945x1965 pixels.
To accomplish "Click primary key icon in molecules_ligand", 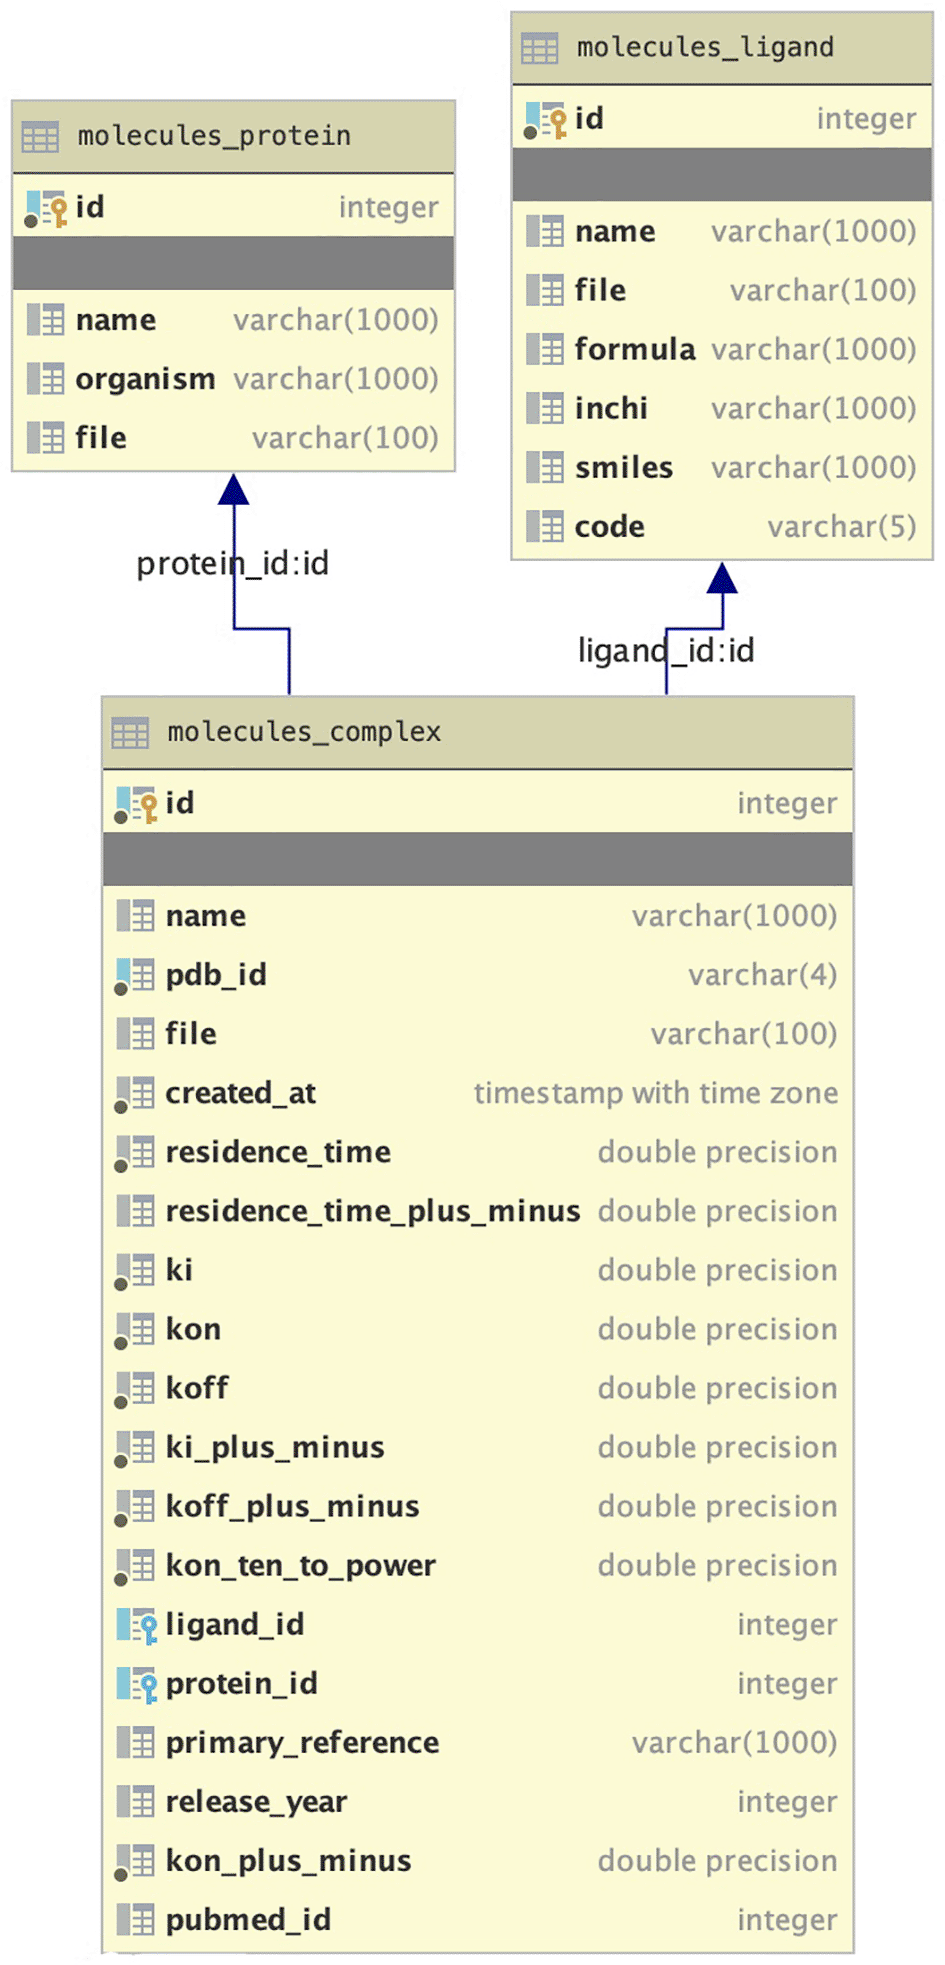I will coord(545,120).
